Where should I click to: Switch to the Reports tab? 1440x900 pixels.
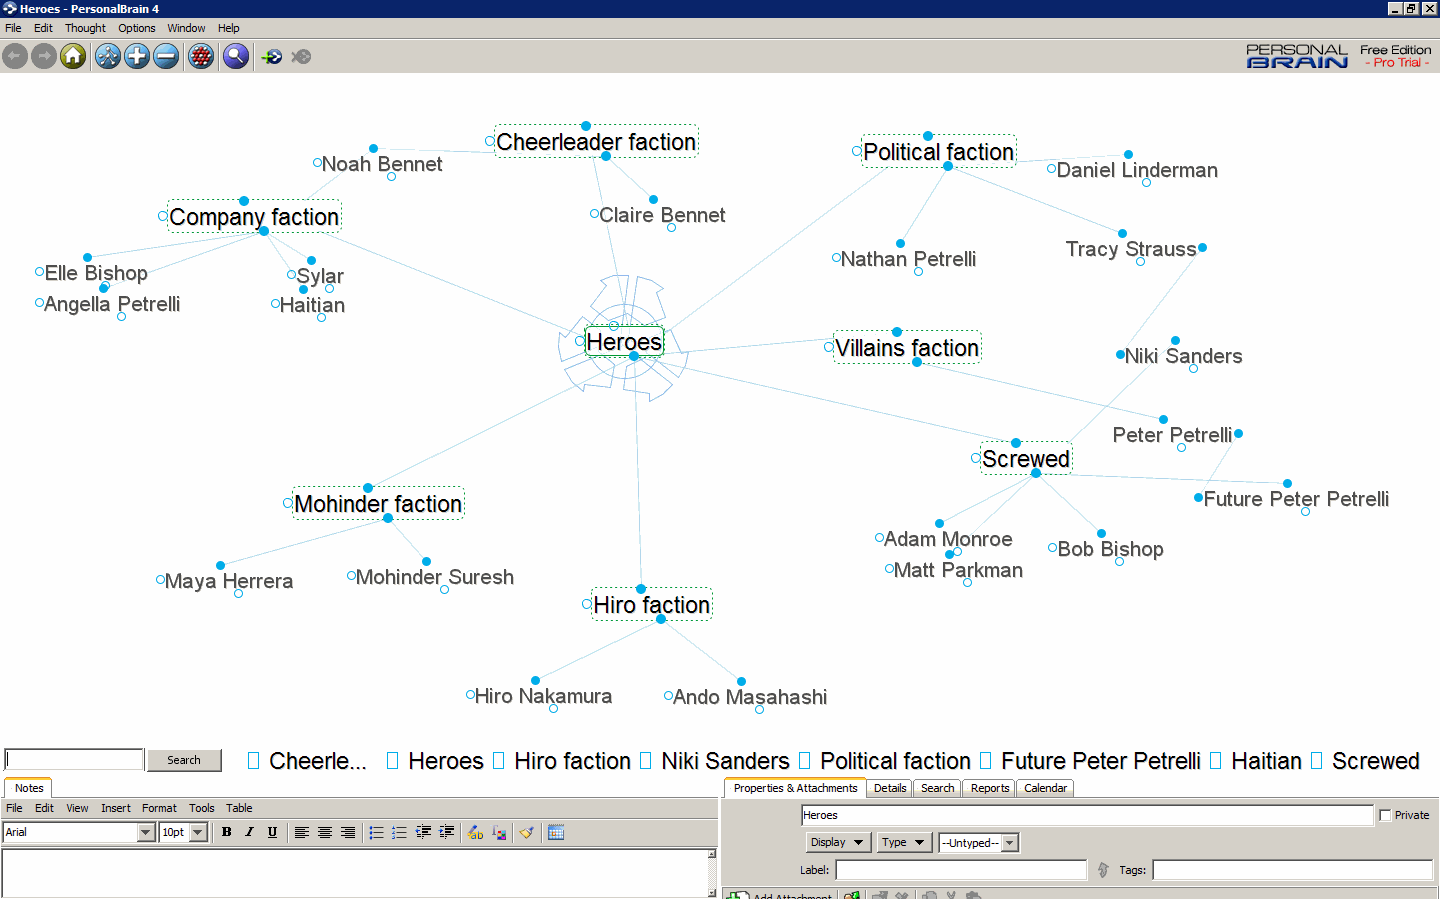(x=990, y=788)
